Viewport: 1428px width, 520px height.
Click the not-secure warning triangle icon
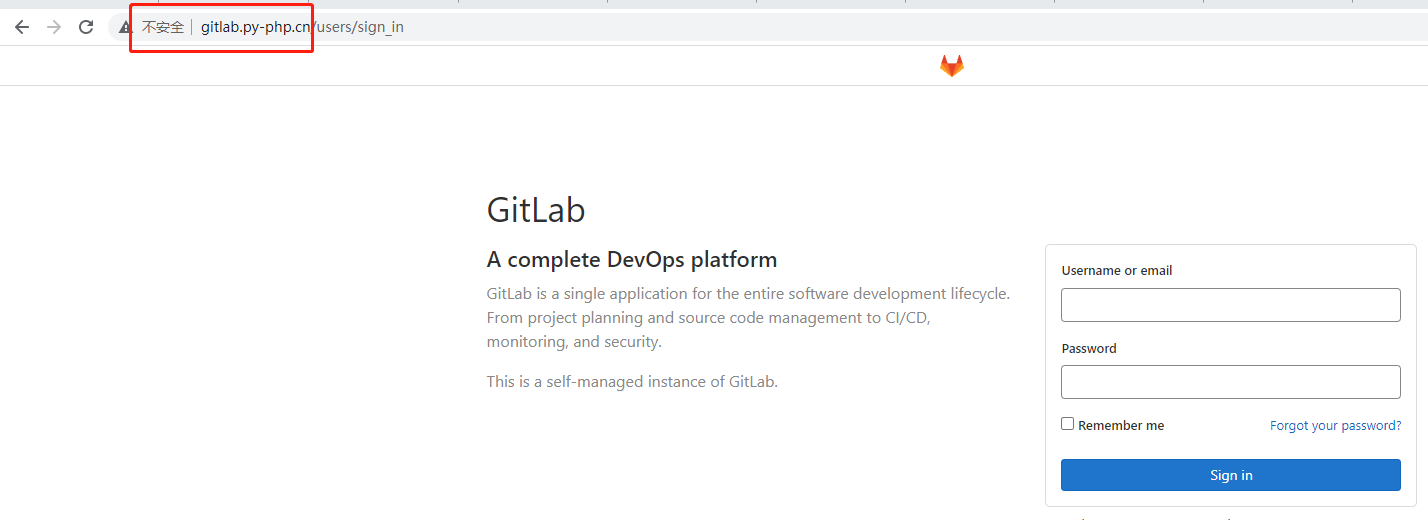pyautogui.click(x=125, y=28)
